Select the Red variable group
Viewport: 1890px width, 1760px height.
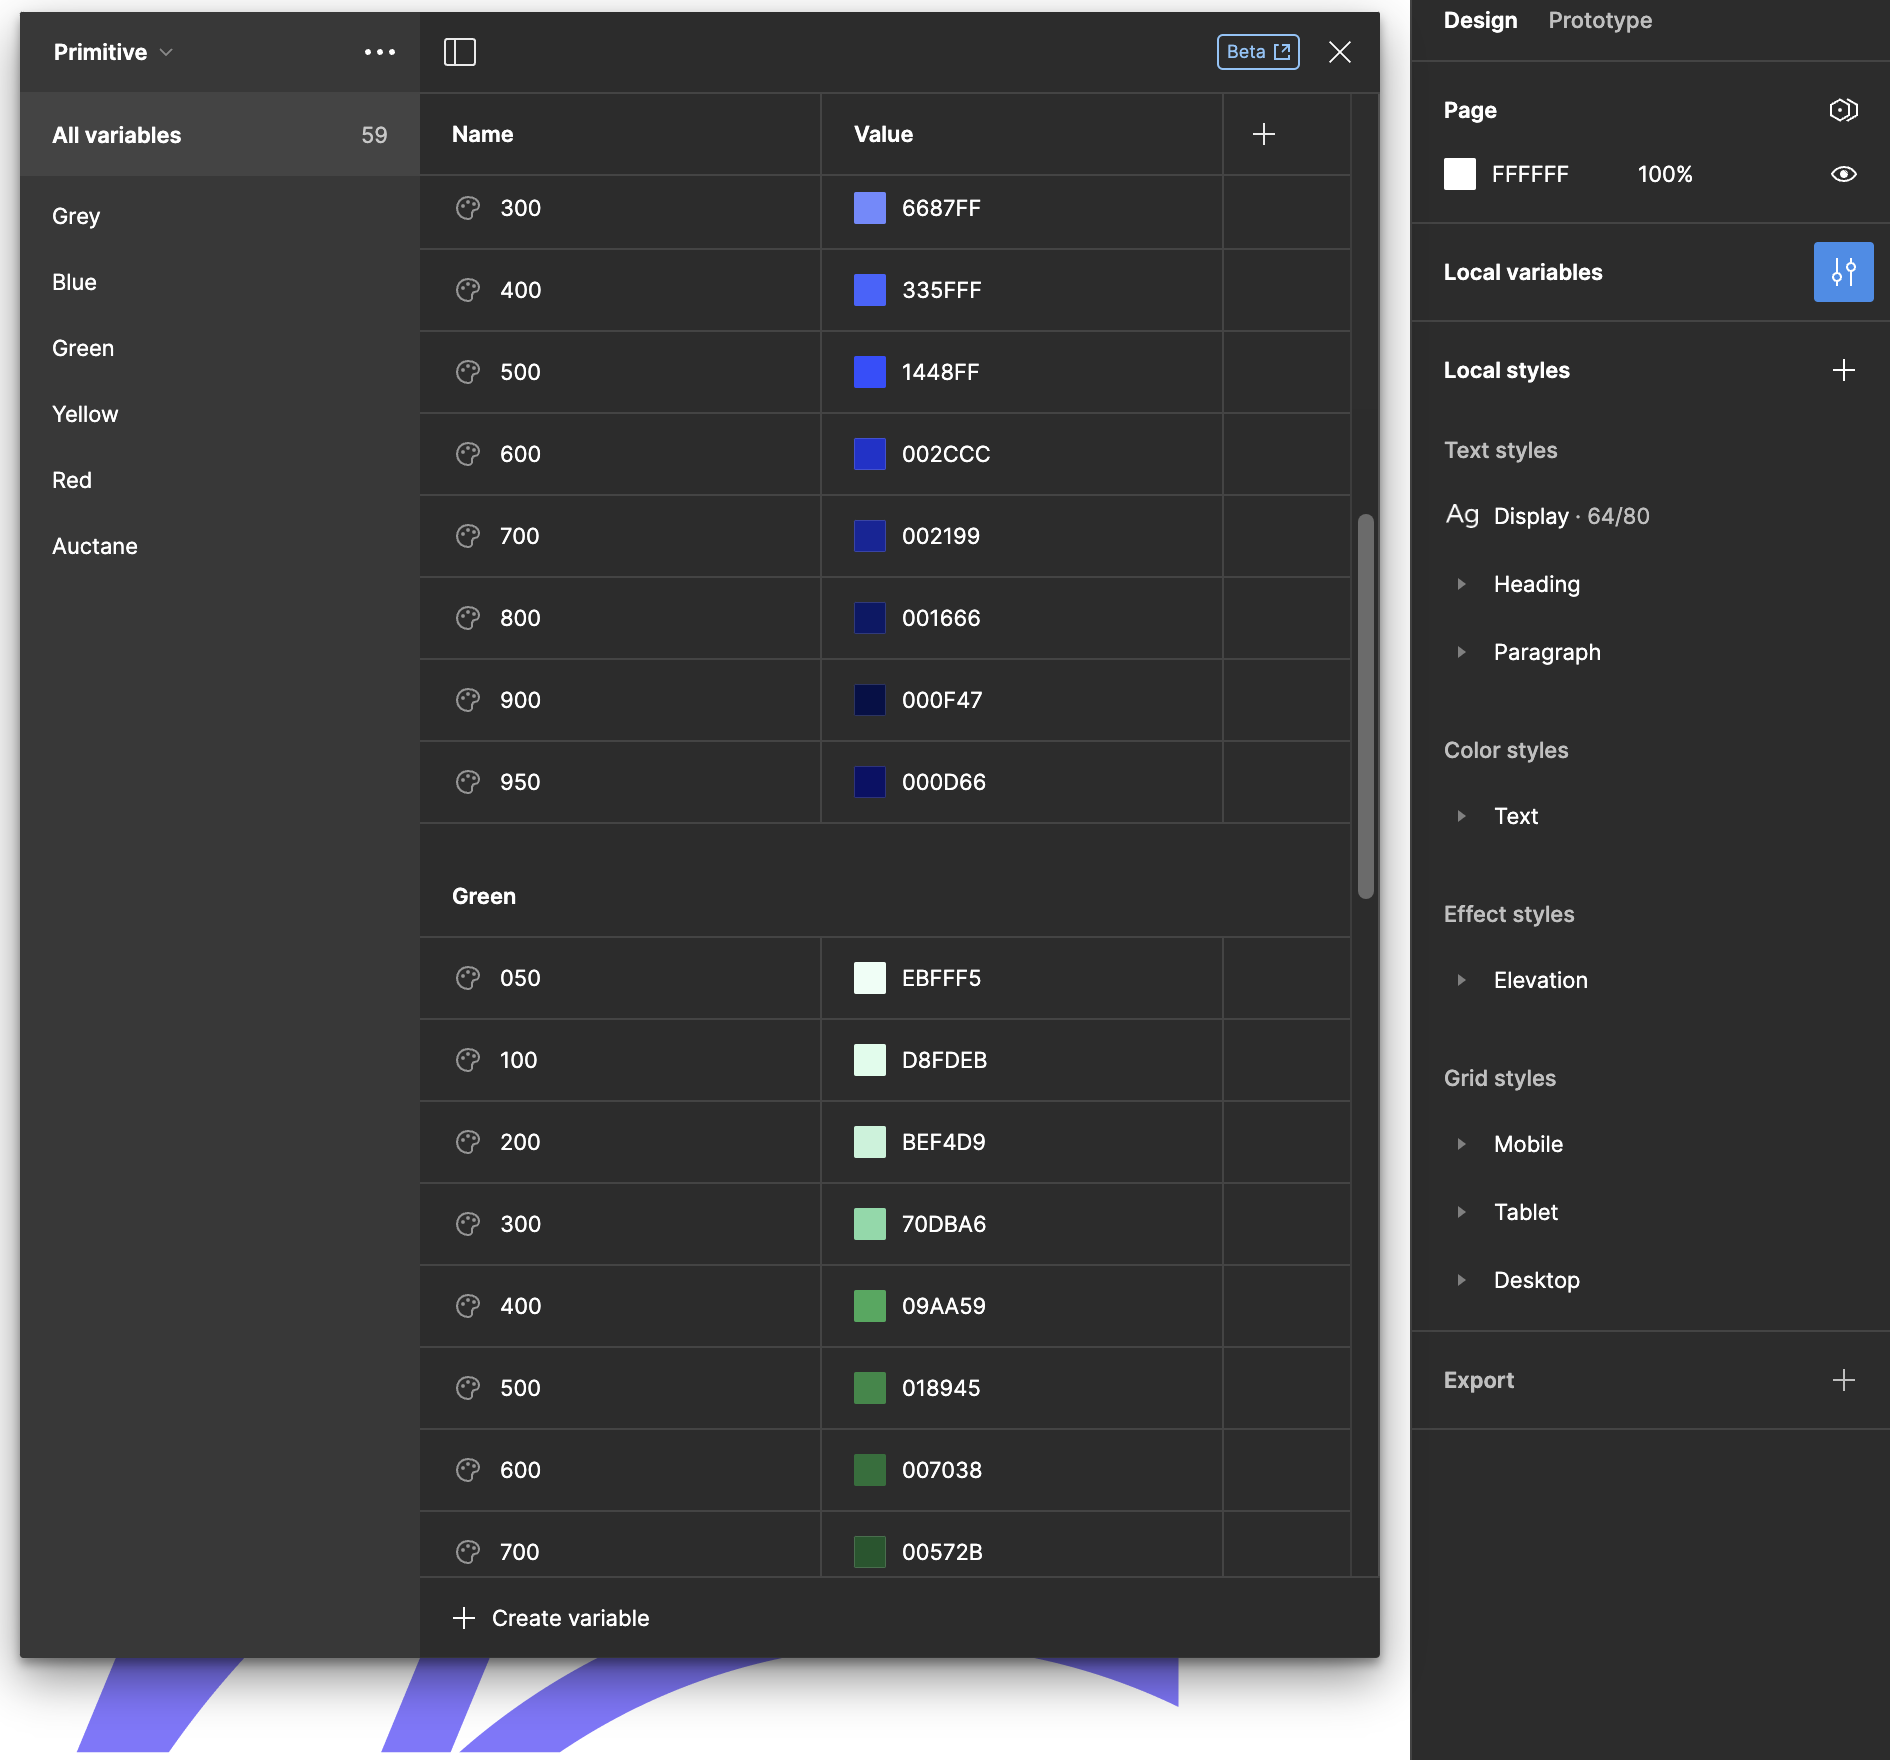[x=72, y=480]
